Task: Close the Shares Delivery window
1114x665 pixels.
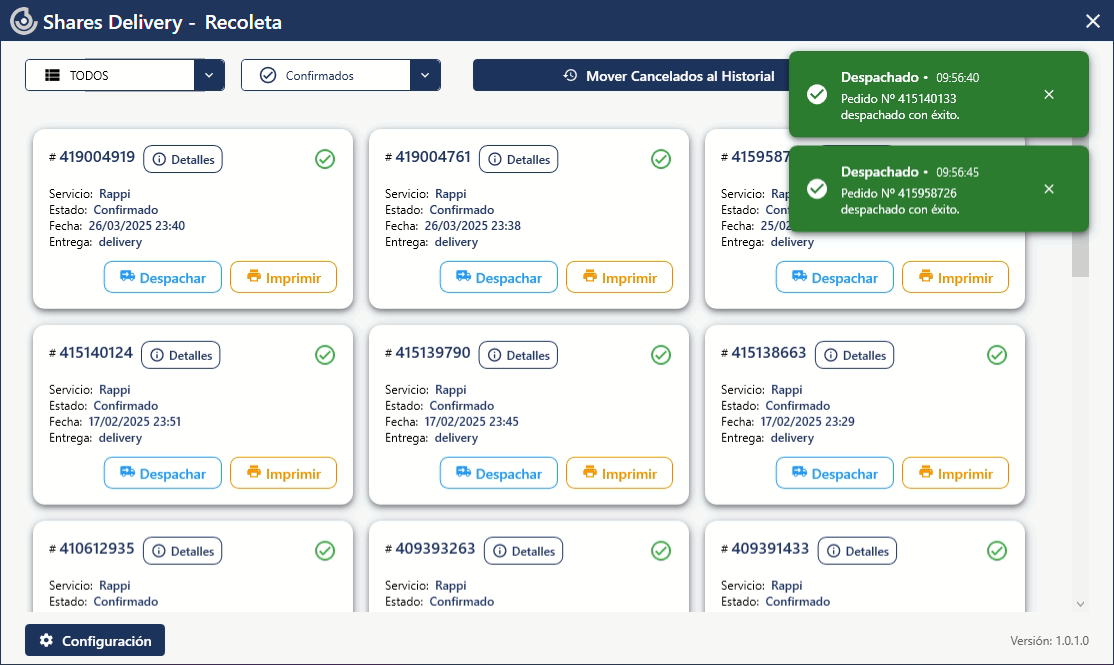Action: click(x=1093, y=21)
